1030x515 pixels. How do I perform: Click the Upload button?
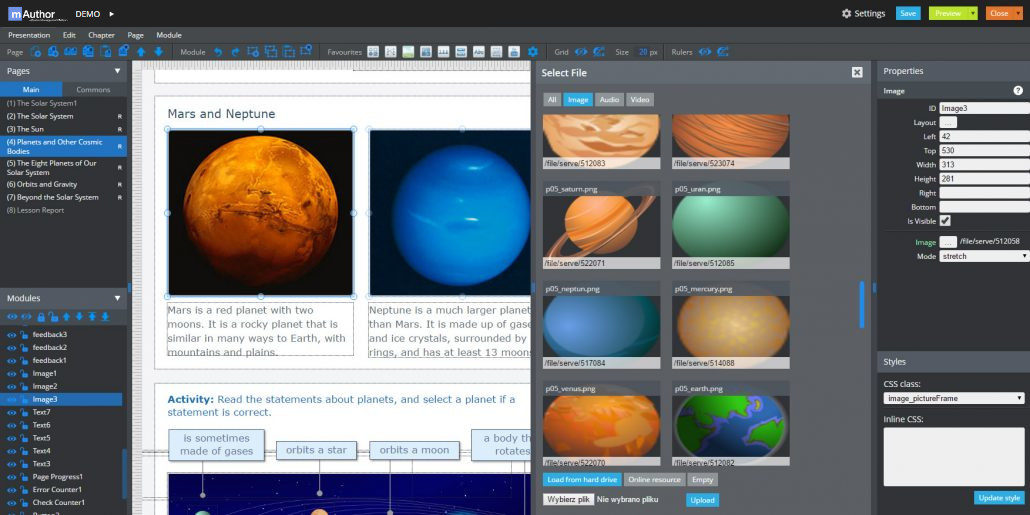(702, 500)
